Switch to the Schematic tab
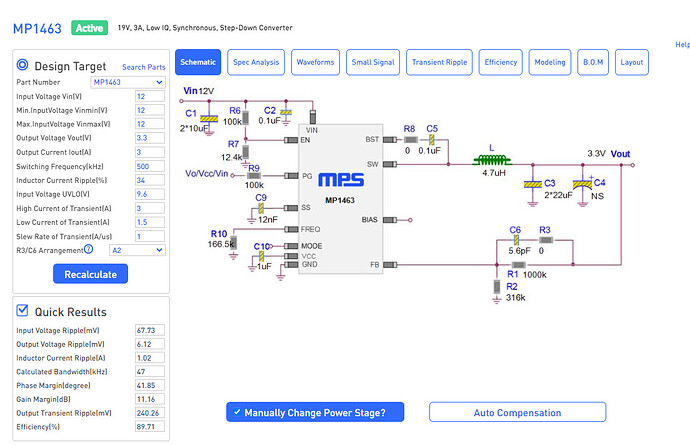690x445 pixels. [198, 62]
